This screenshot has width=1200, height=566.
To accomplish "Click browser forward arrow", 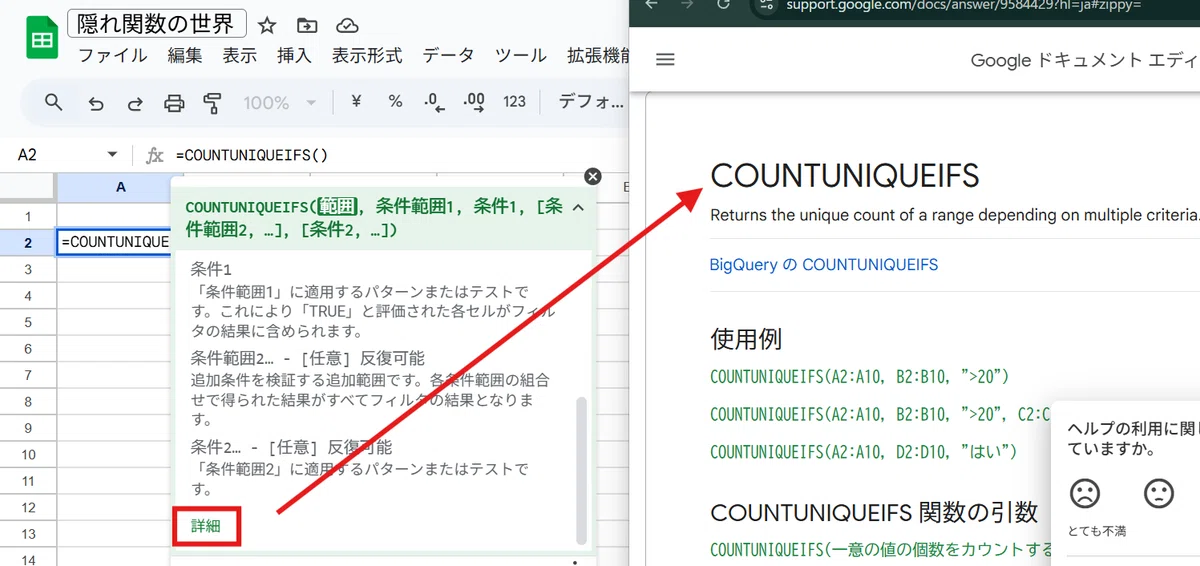I will coord(687,4).
